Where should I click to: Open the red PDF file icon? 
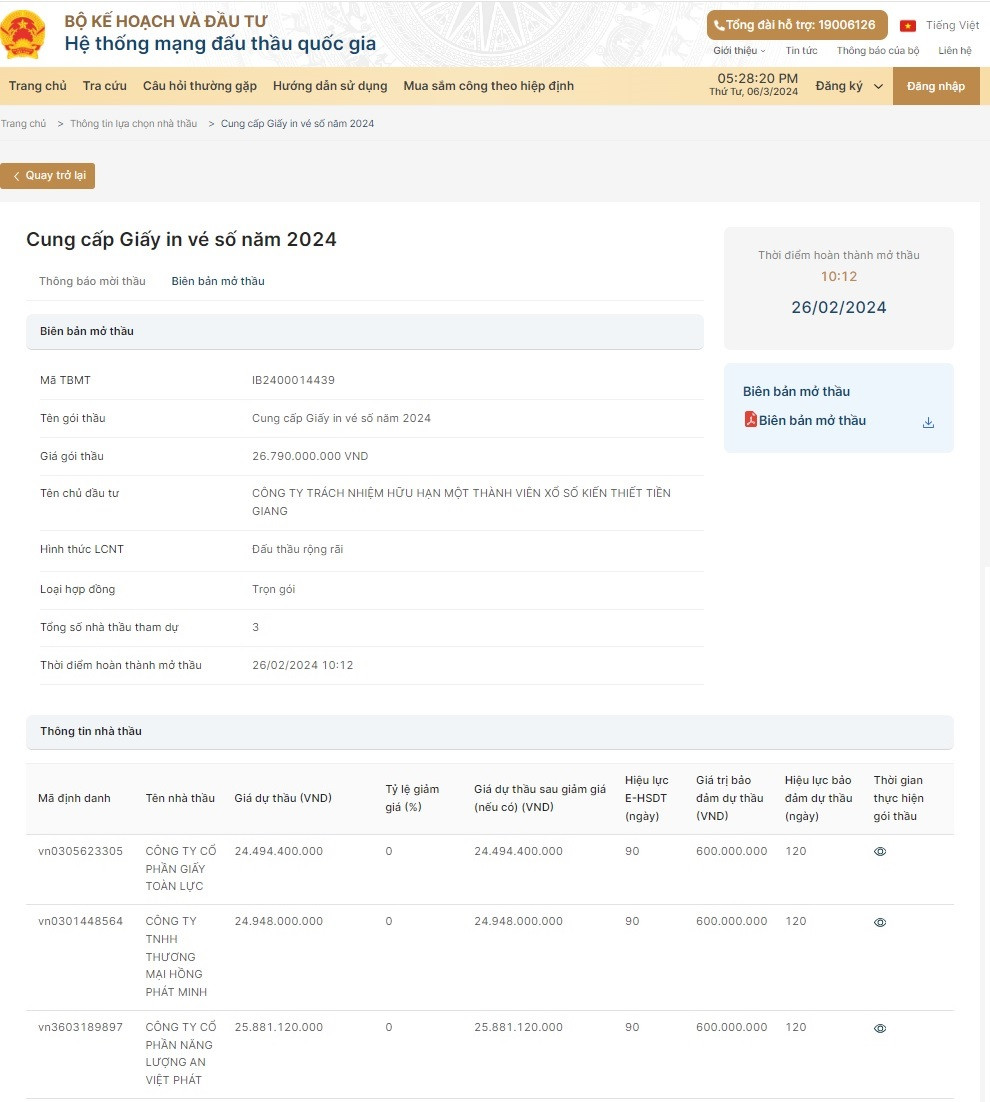(750, 420)
